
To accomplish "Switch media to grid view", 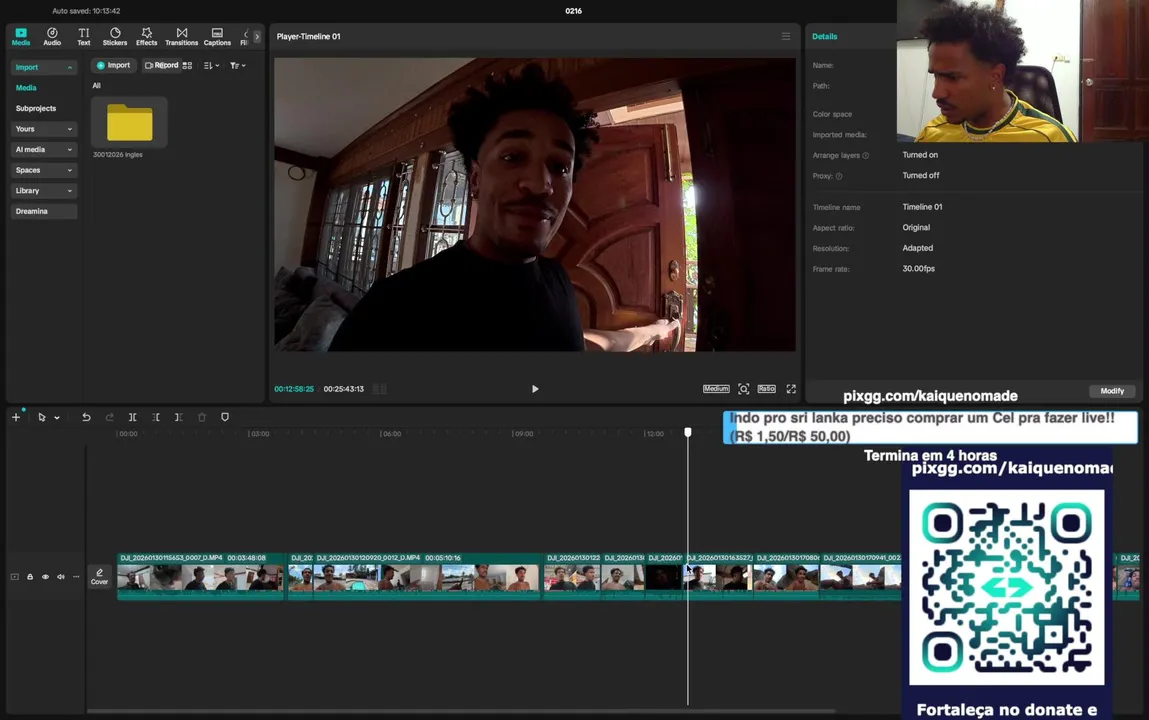I will 188,65.
